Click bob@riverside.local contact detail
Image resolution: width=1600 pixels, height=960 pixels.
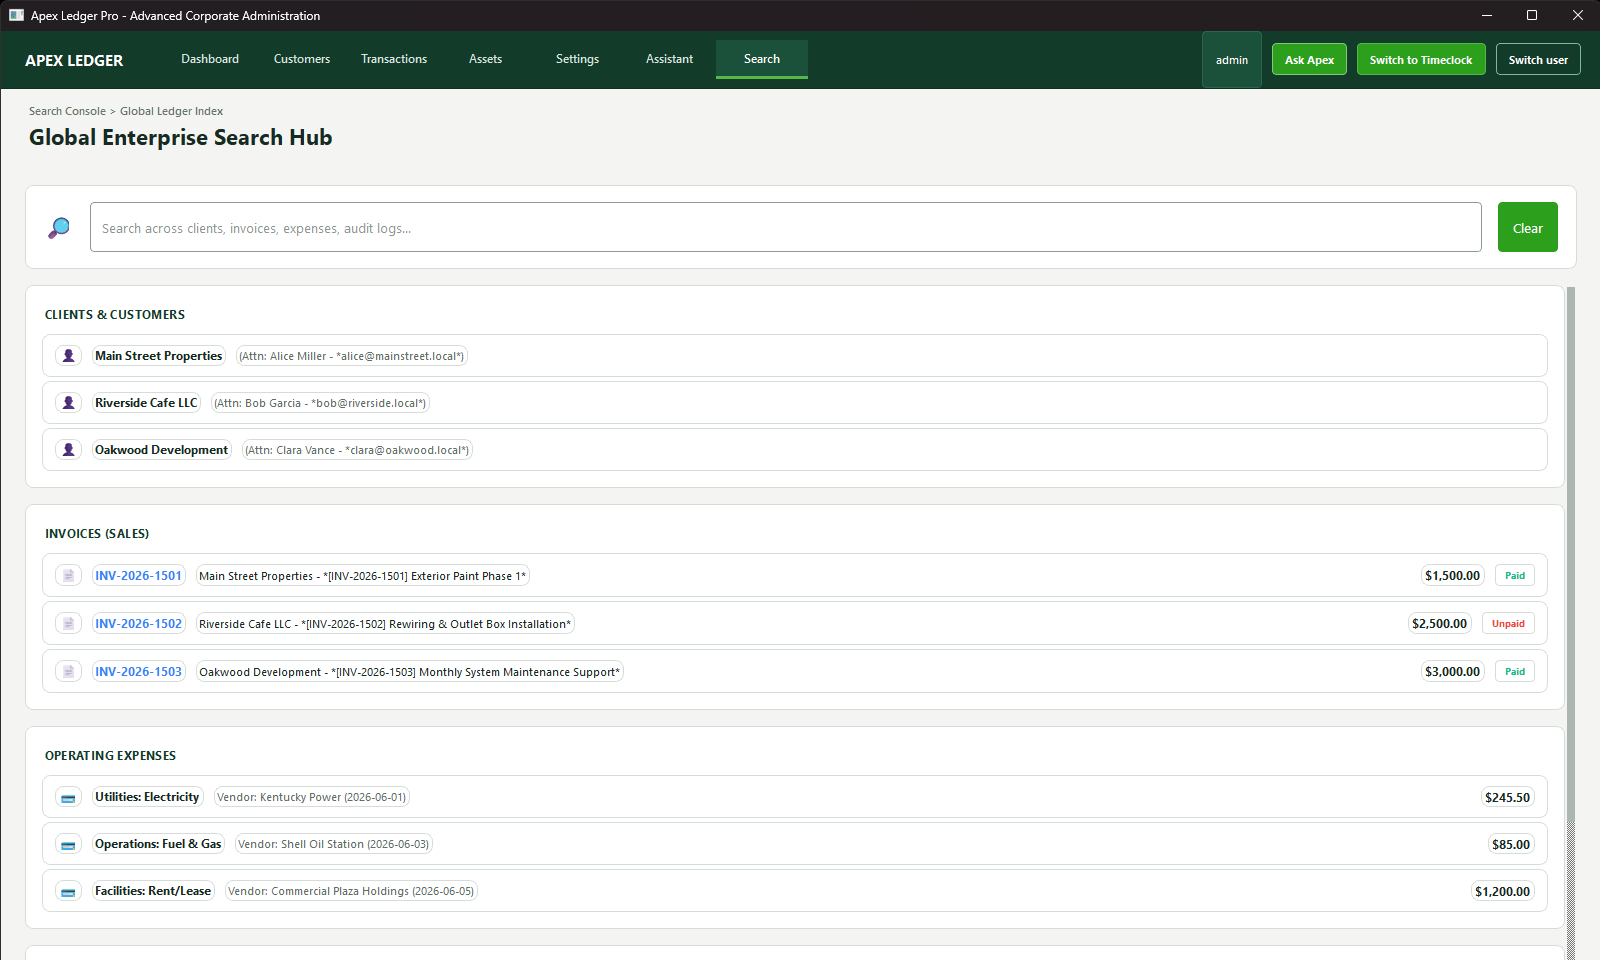320,403
